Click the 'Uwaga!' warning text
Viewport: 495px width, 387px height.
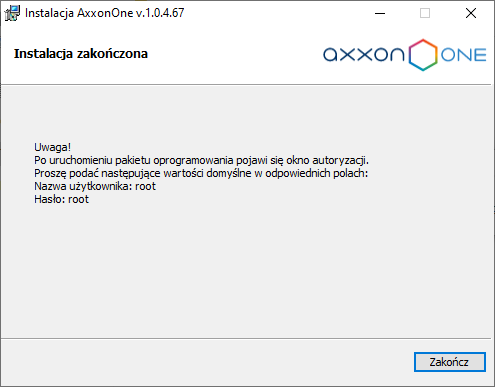click(x=52, y=147)
